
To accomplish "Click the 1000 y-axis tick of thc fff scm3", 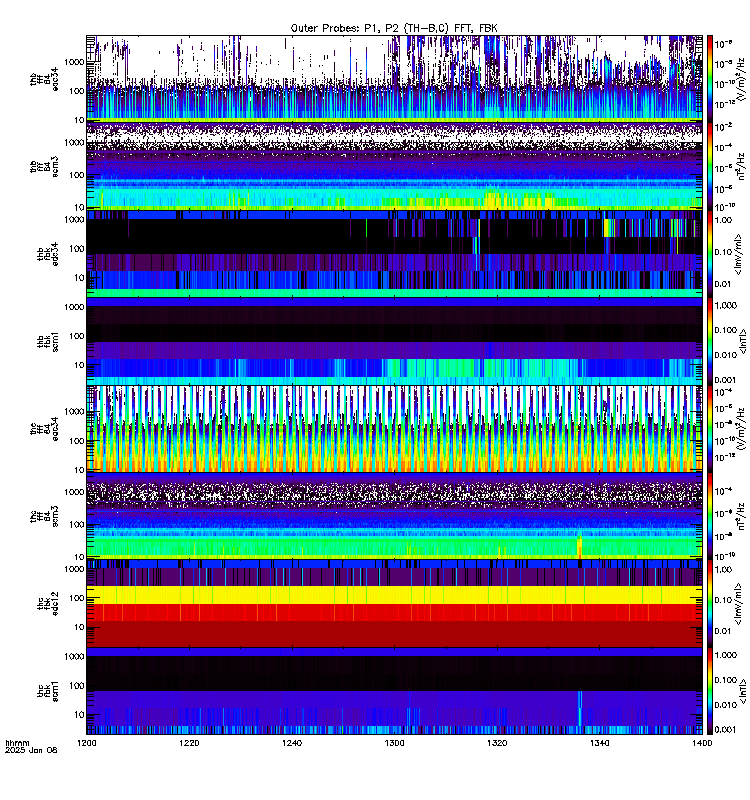I will (74, 492).
